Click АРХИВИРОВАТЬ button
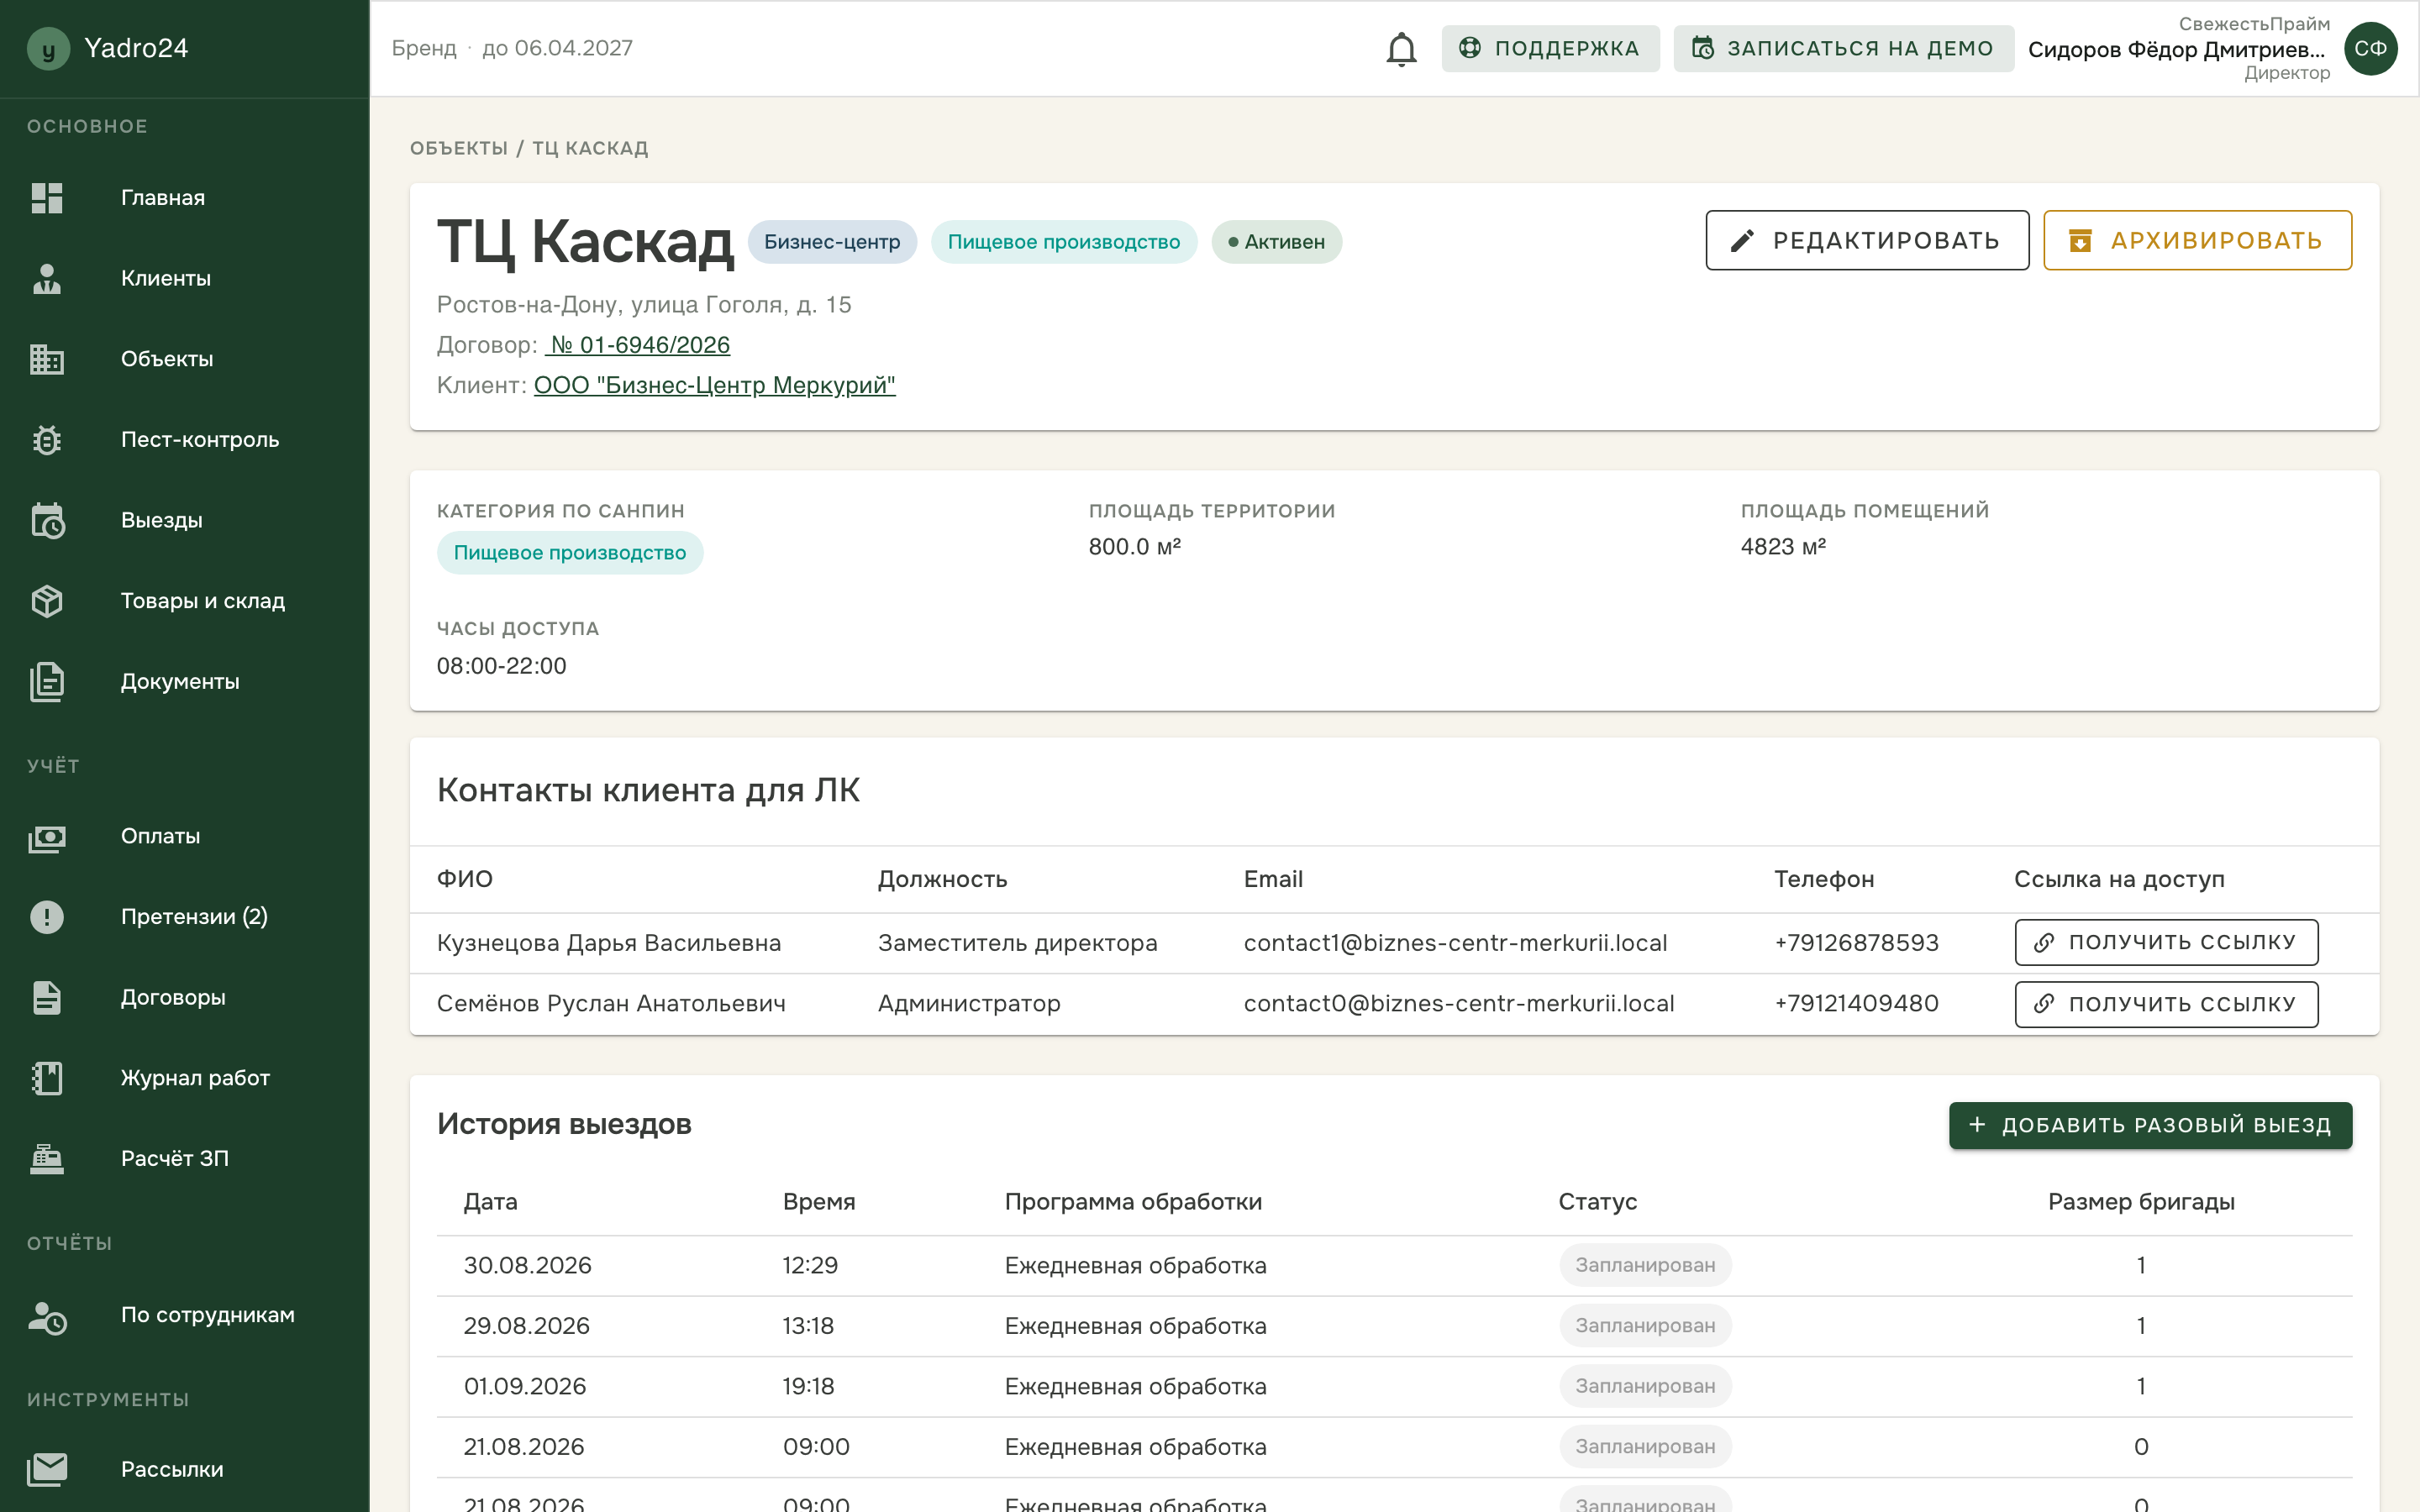This screenshot has height=1512, width=2420. (2197, 241)
